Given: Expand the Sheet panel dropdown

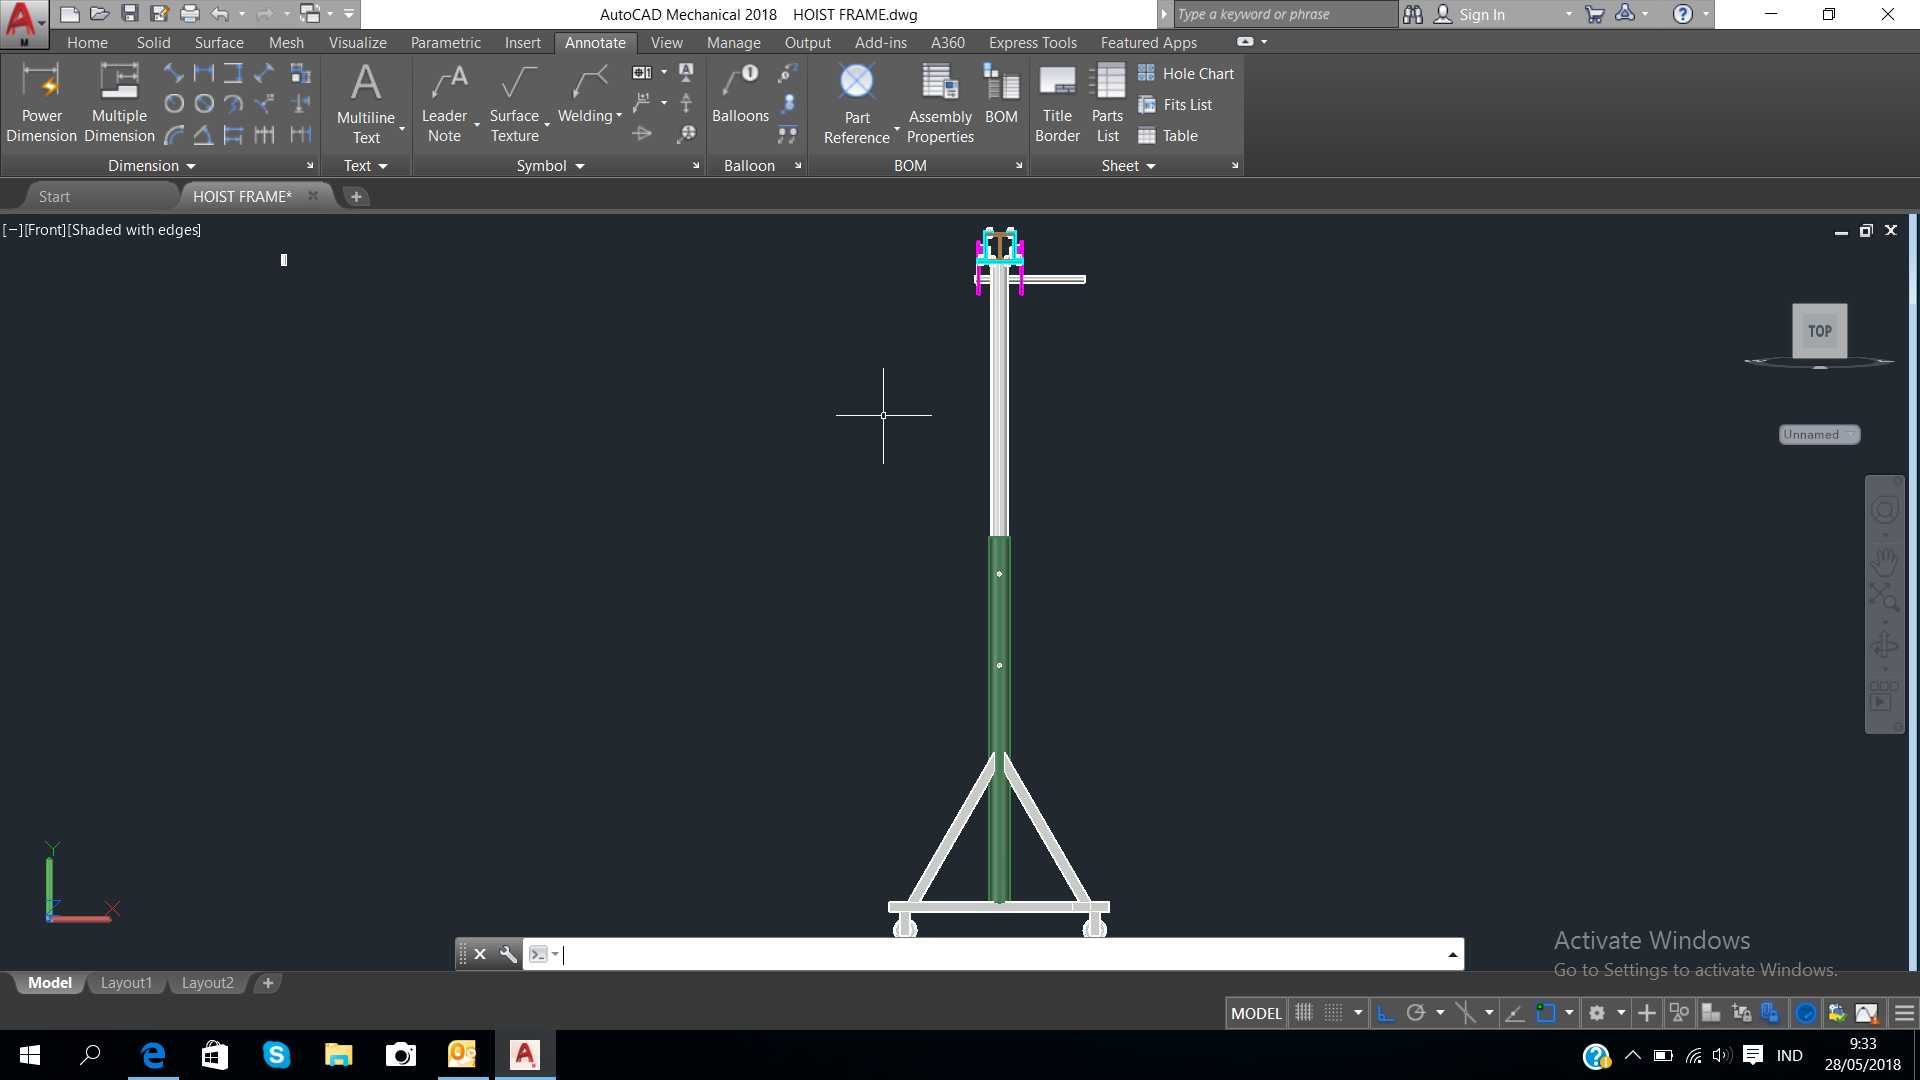Looking at the screenshot, I should 1129,165.
